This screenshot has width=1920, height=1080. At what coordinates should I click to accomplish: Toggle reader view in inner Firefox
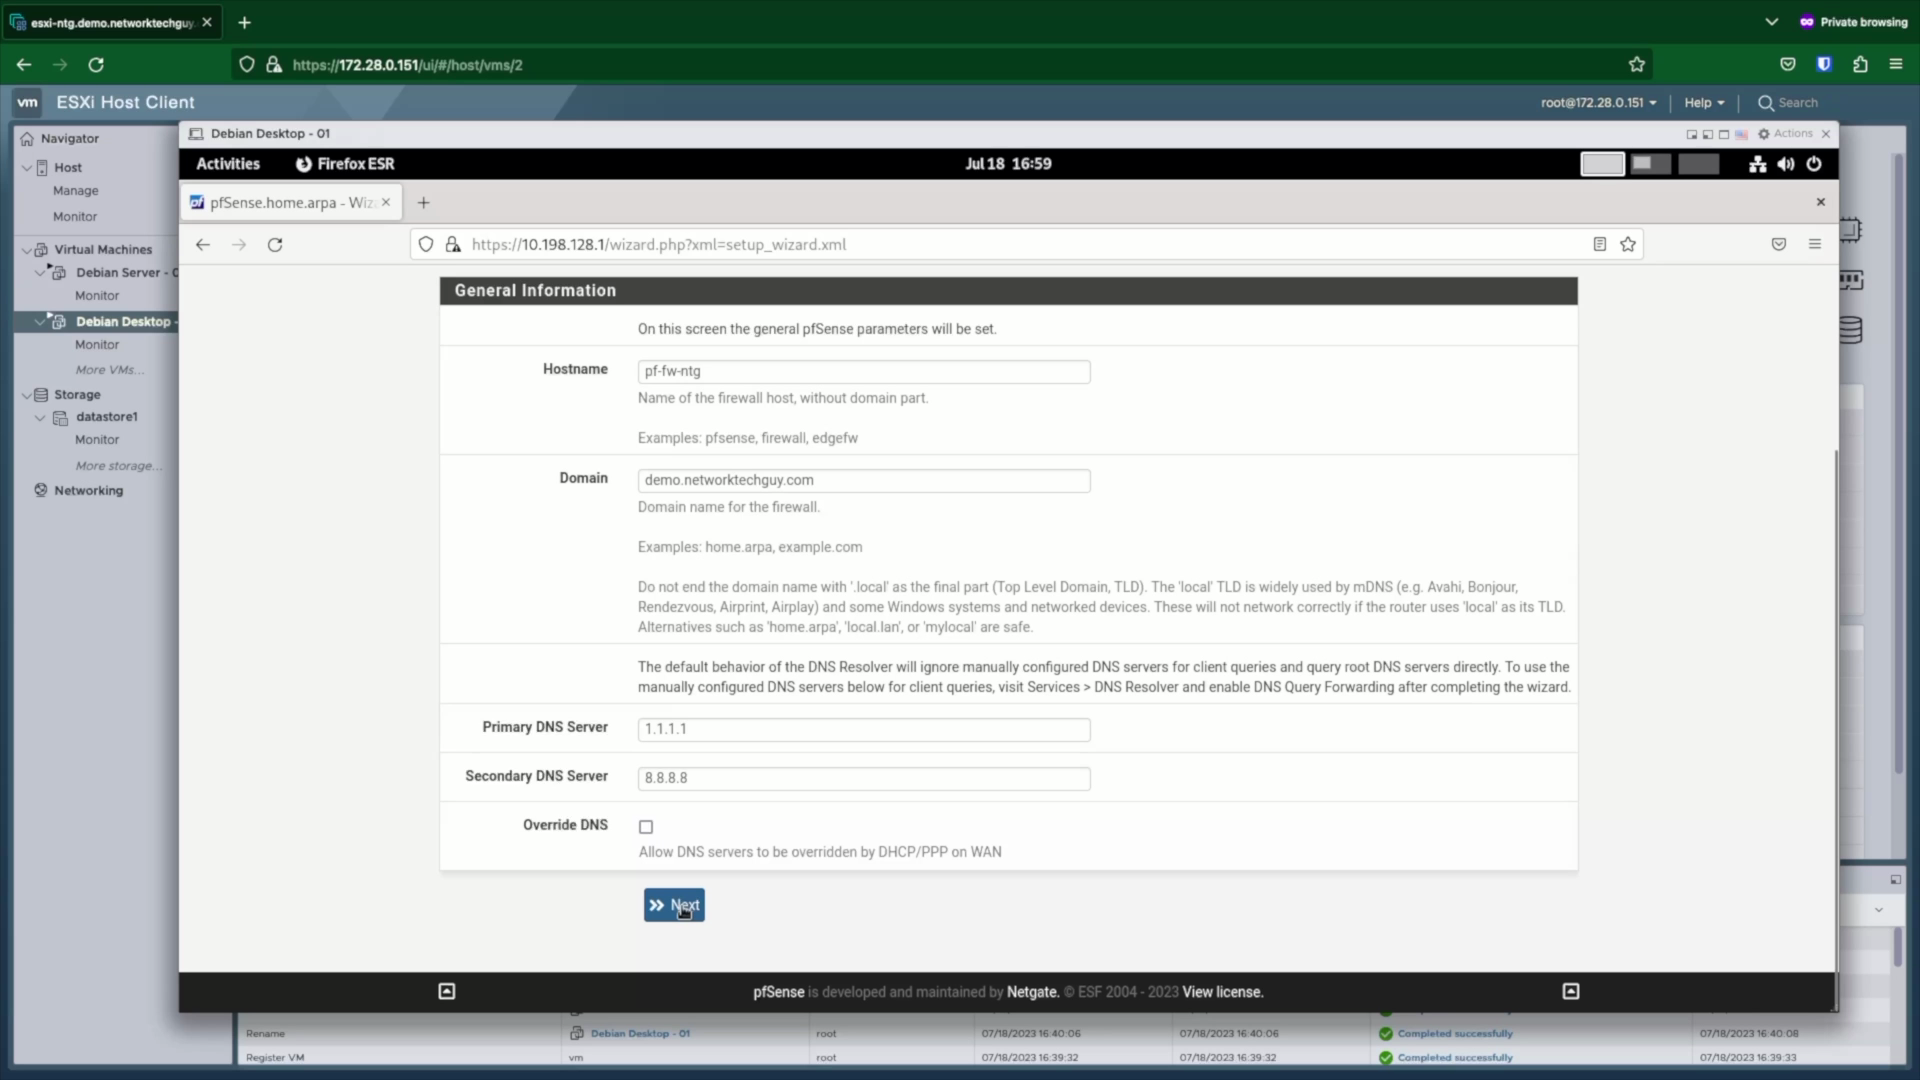click(1600, 244)
